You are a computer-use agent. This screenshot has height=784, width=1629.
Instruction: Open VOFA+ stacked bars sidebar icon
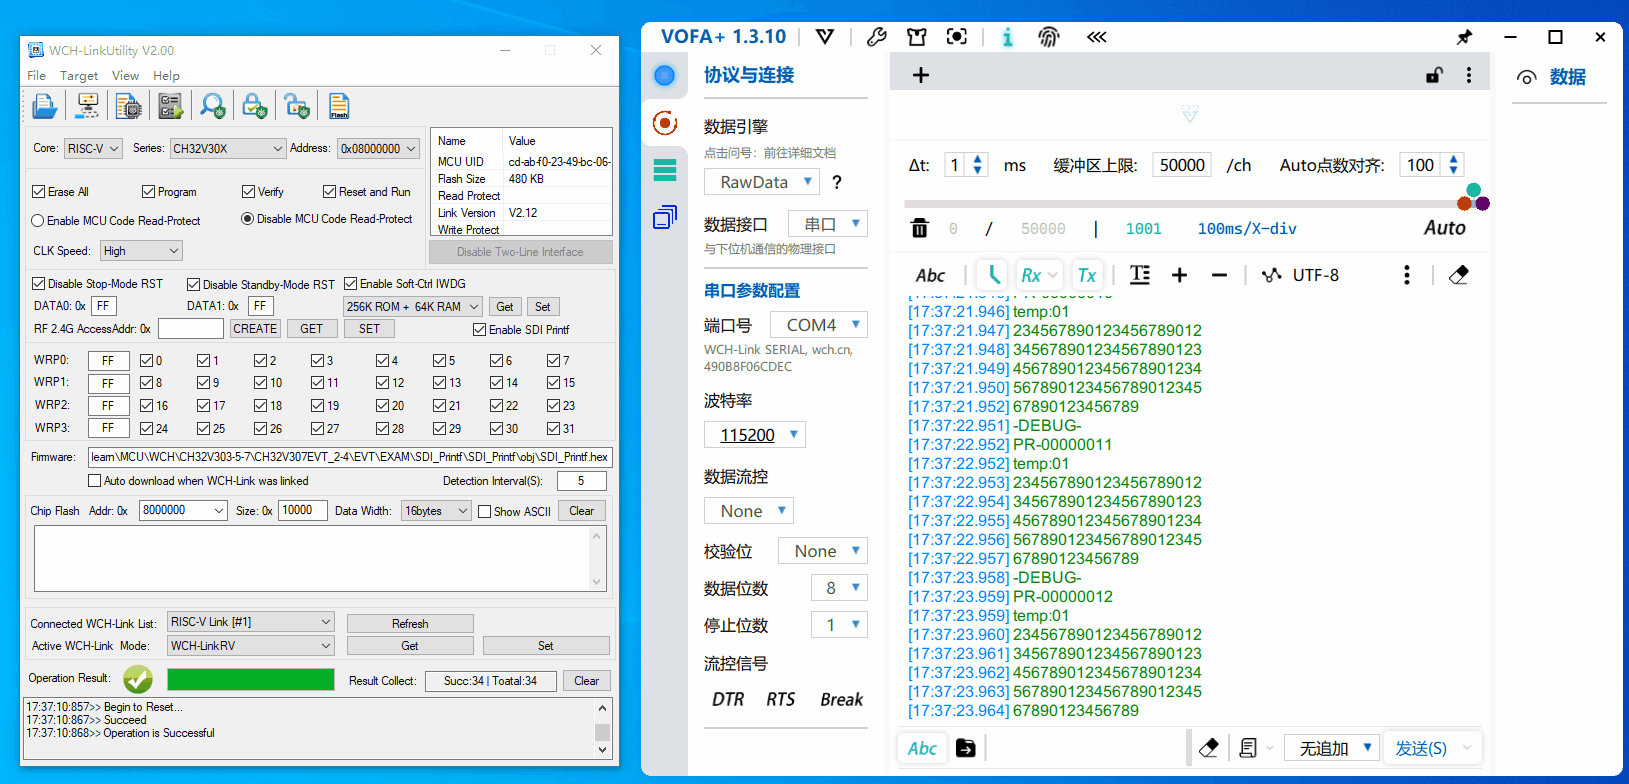tap(664, 170)
